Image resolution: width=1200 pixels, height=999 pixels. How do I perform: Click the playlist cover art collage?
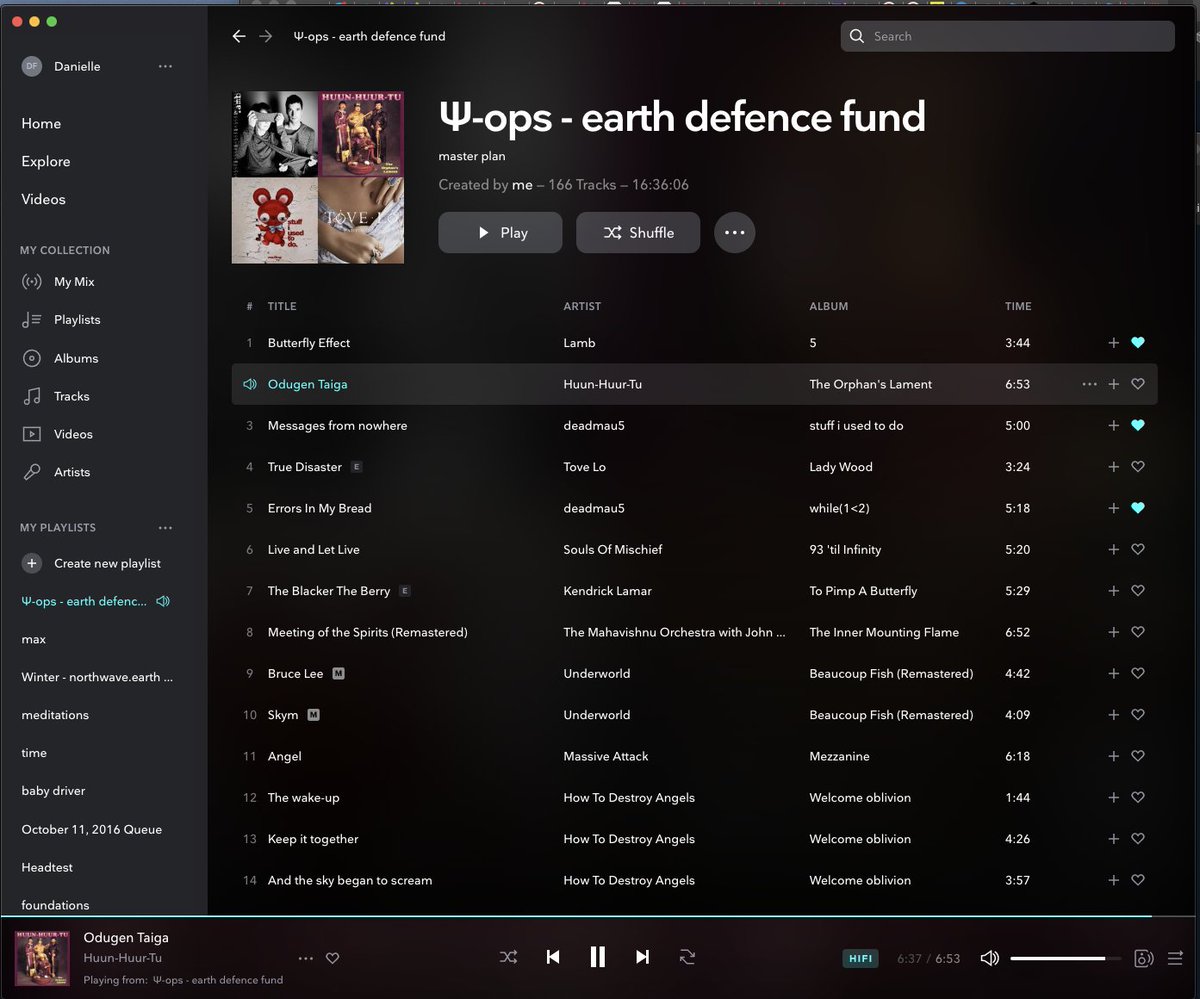pos(318,177)
